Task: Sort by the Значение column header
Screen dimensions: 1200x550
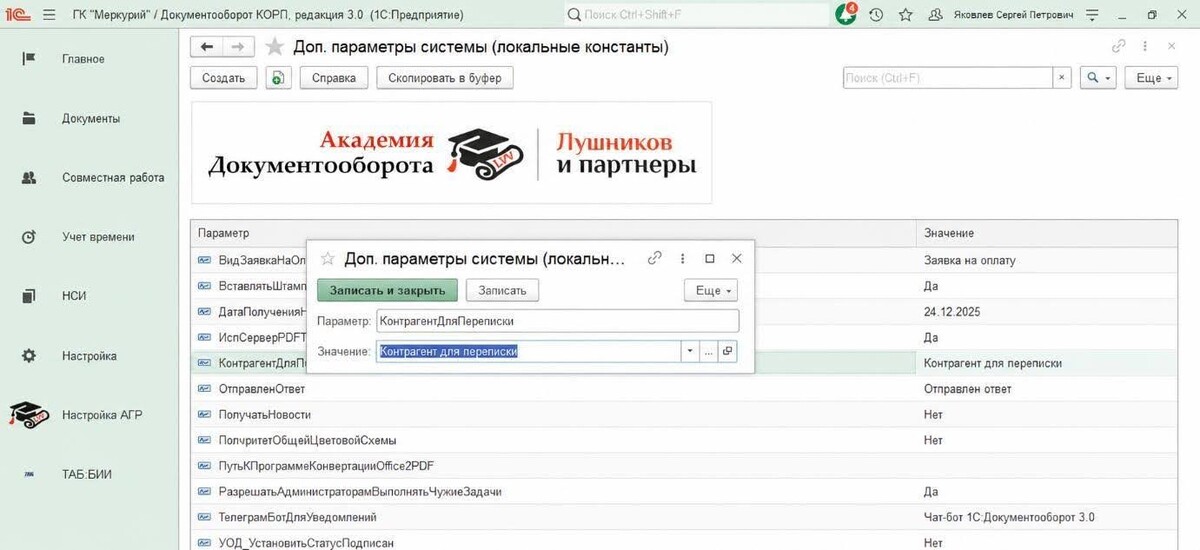Action: click(x=1047, y=232)
